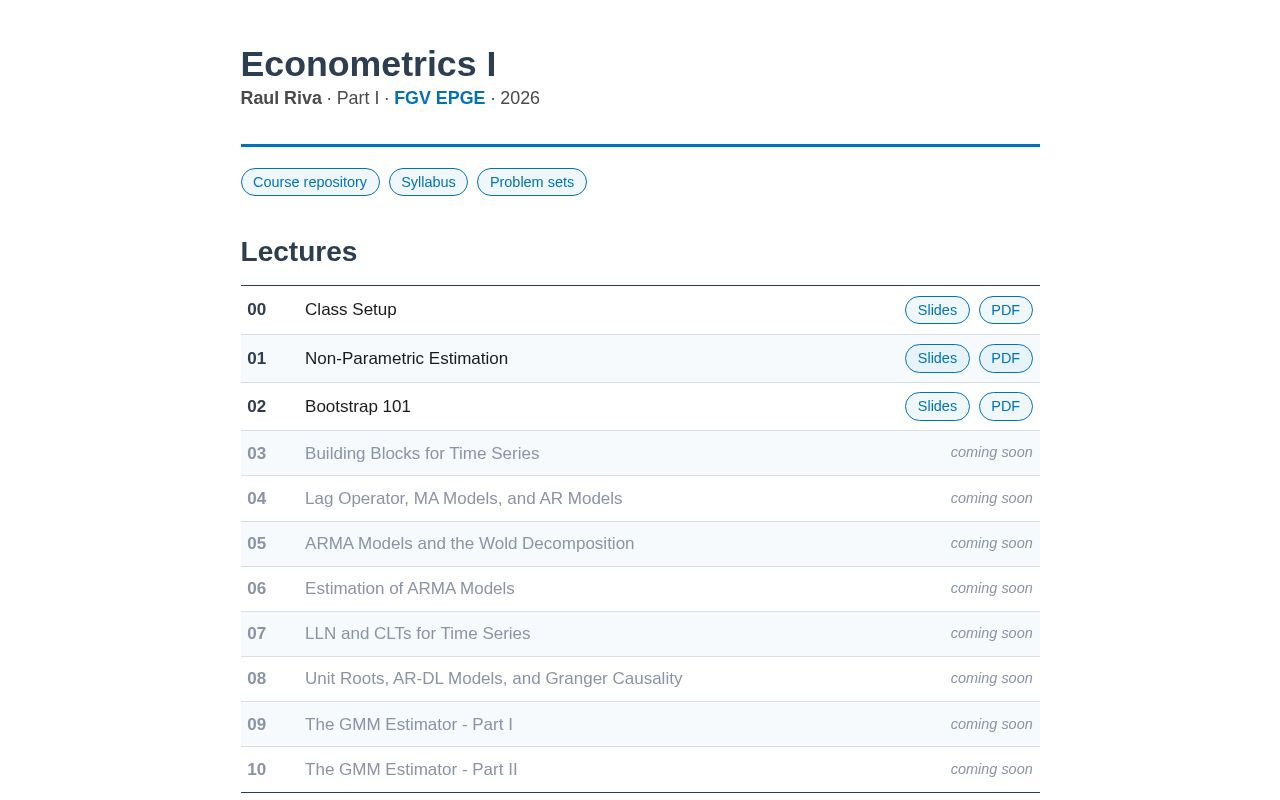This screenshot has height=800, width=1280.
Task: Click coming soon for Building Blocks lecture
Action: click(992, 452)
